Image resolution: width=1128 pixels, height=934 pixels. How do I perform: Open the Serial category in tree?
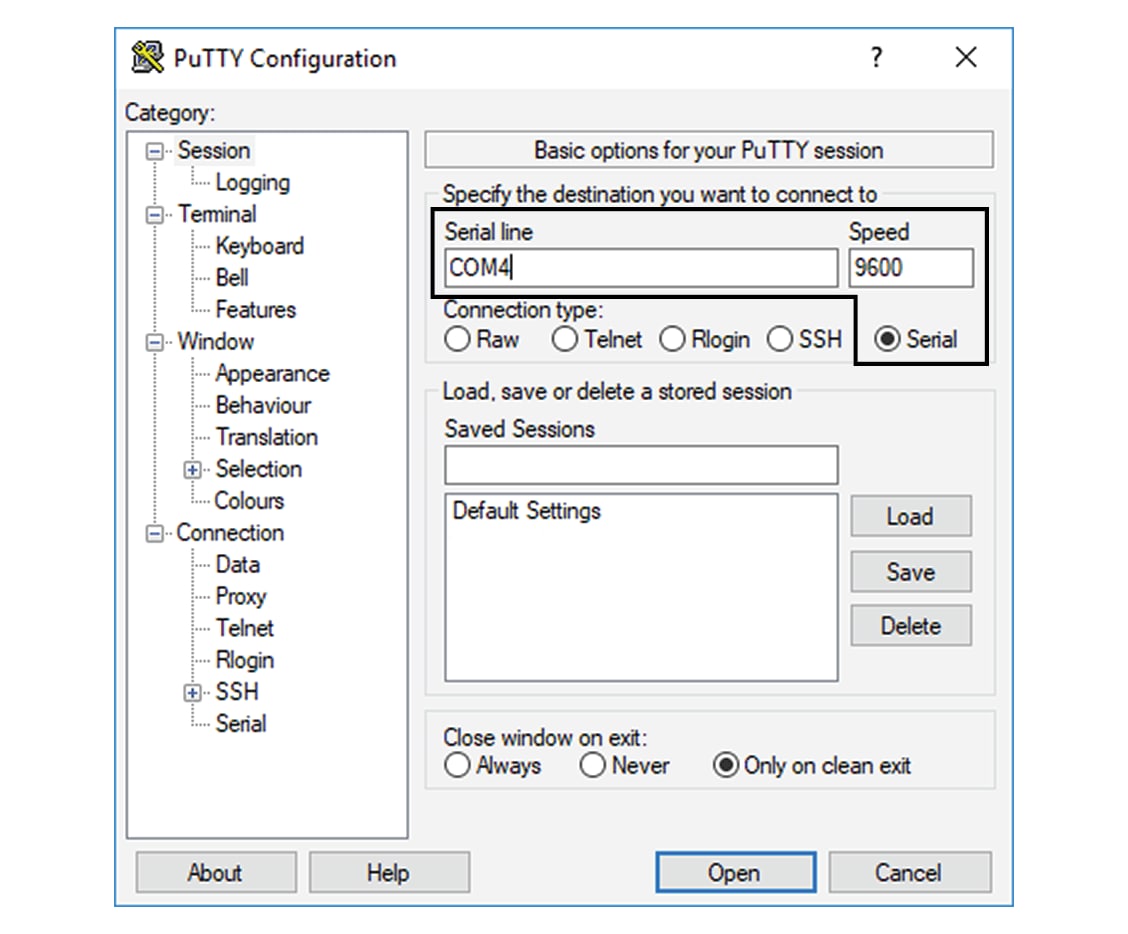click(x=240, y=723)
